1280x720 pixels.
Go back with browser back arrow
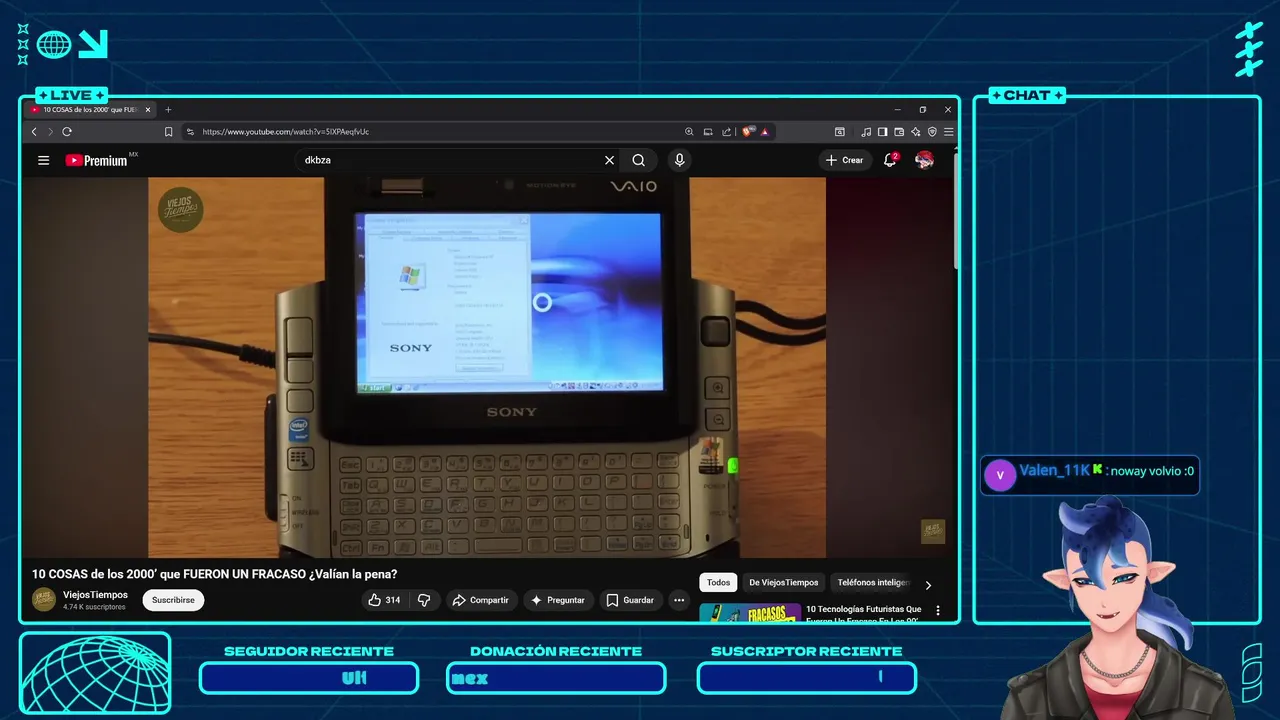pos(34,131)
